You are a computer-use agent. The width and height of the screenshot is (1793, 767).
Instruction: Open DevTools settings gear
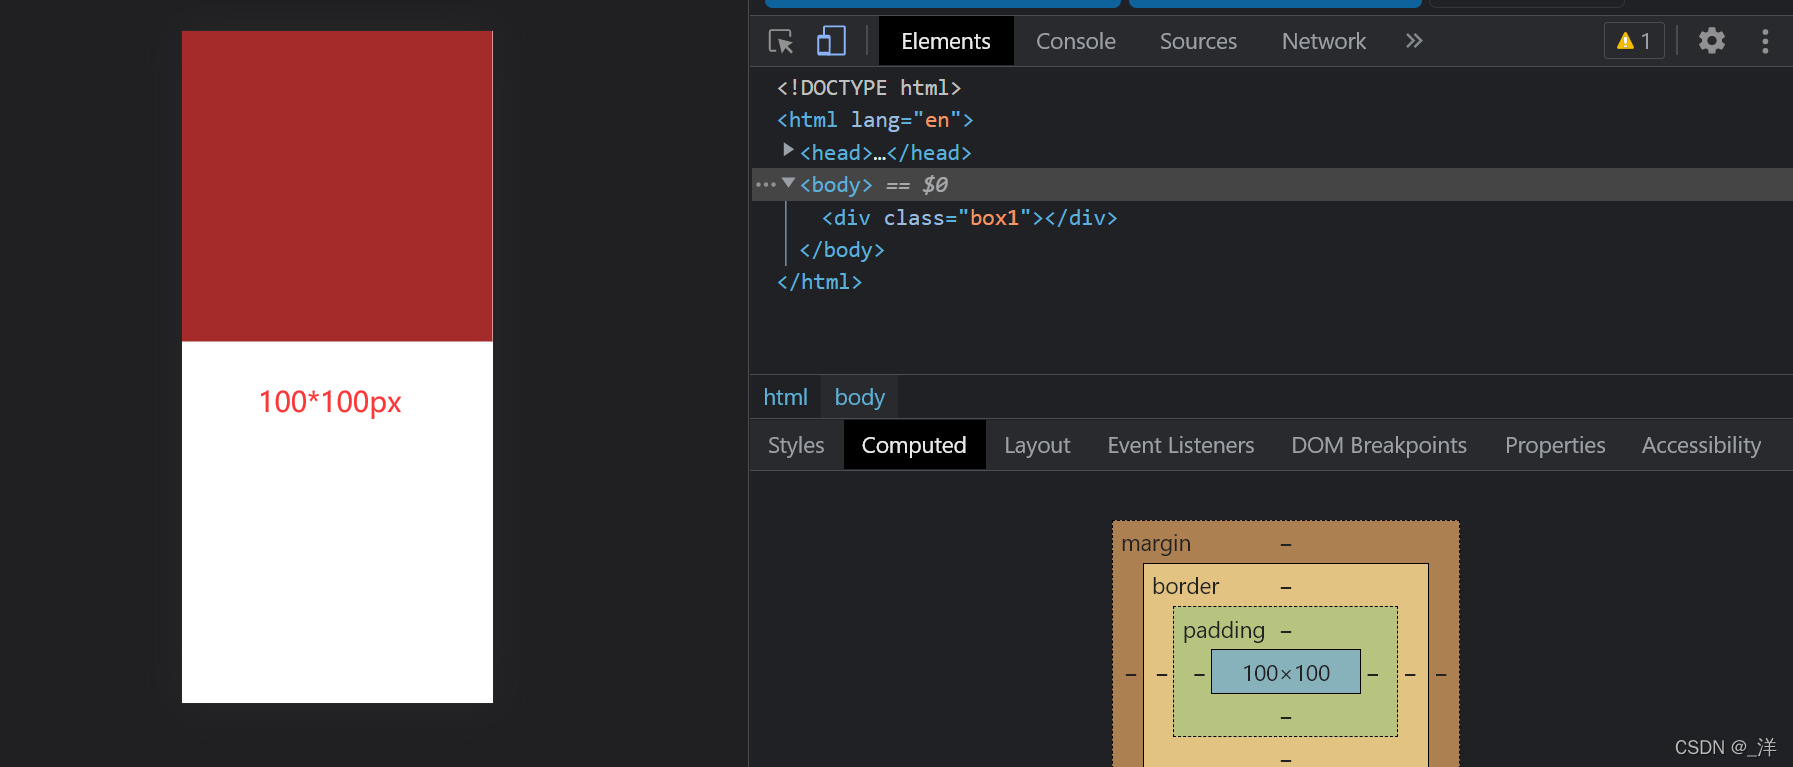coord(1712,41)
